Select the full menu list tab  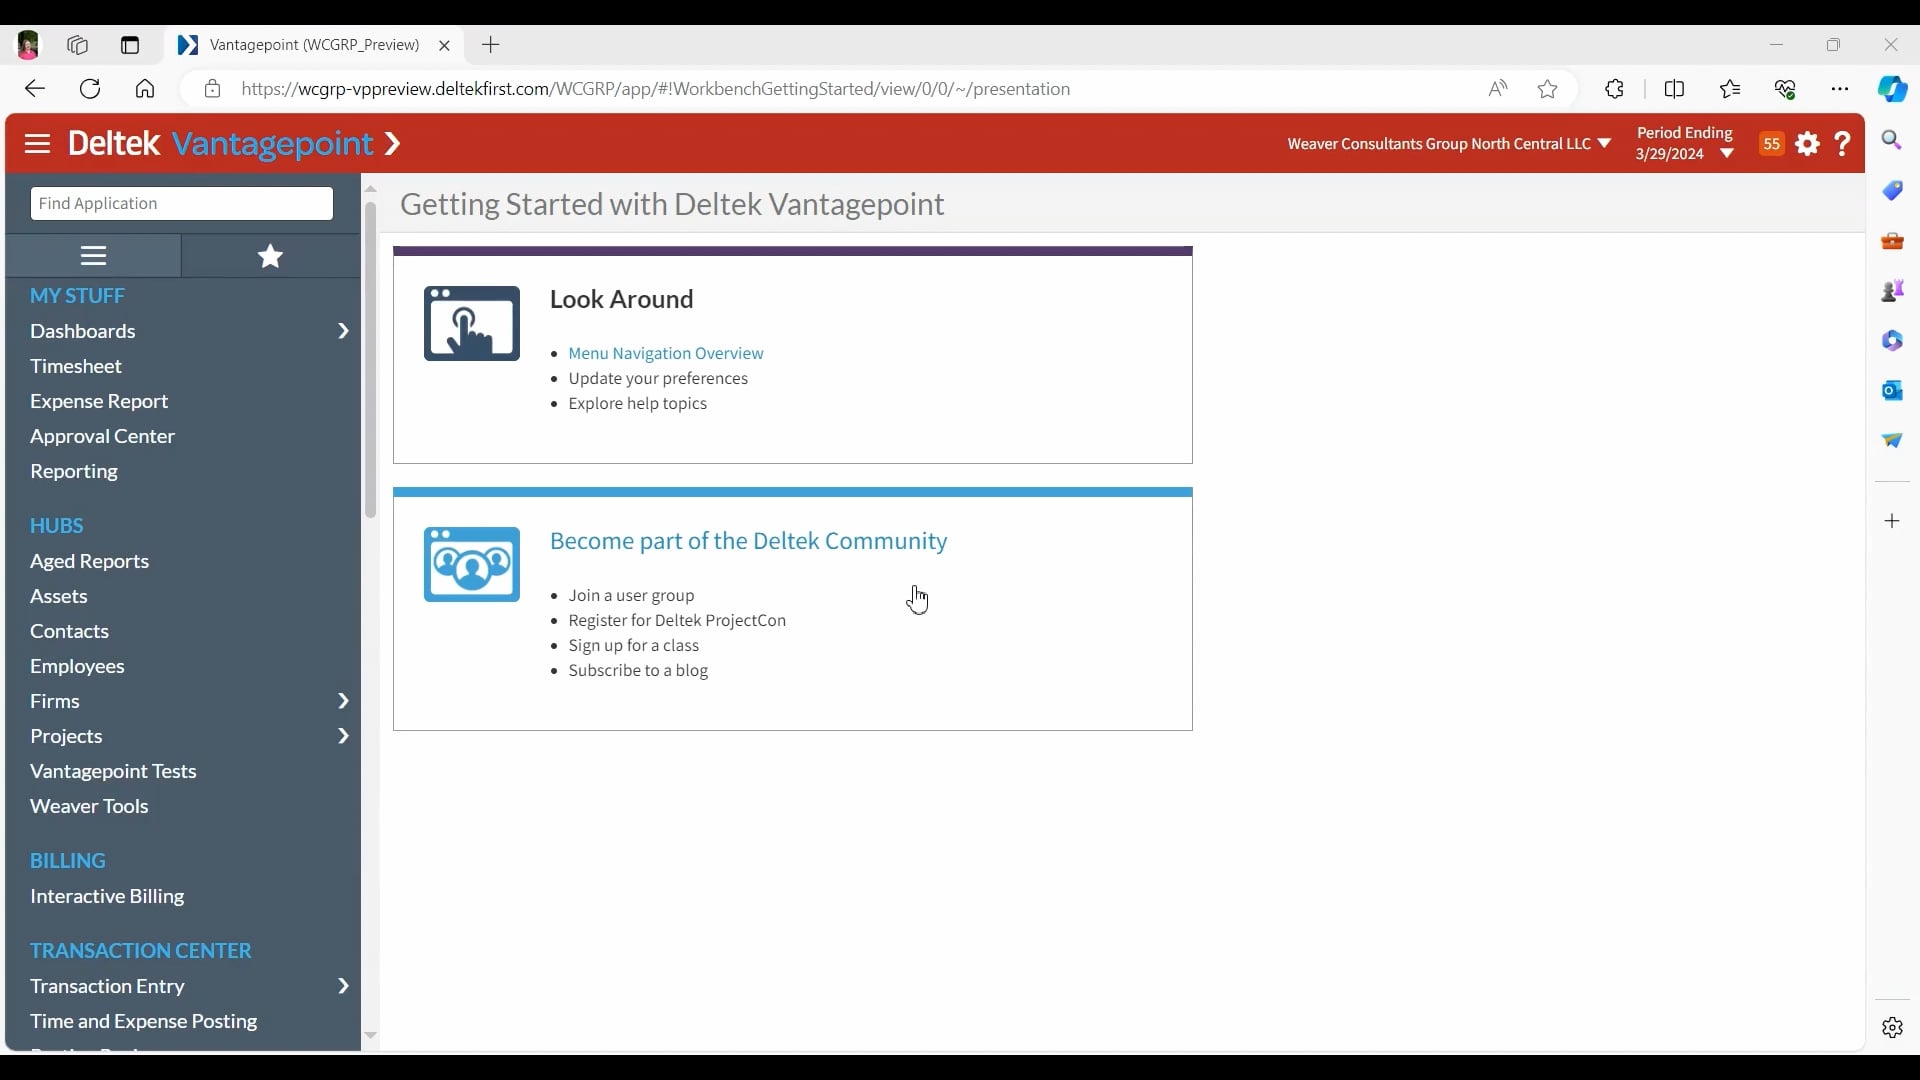click(x=93, y=256)
